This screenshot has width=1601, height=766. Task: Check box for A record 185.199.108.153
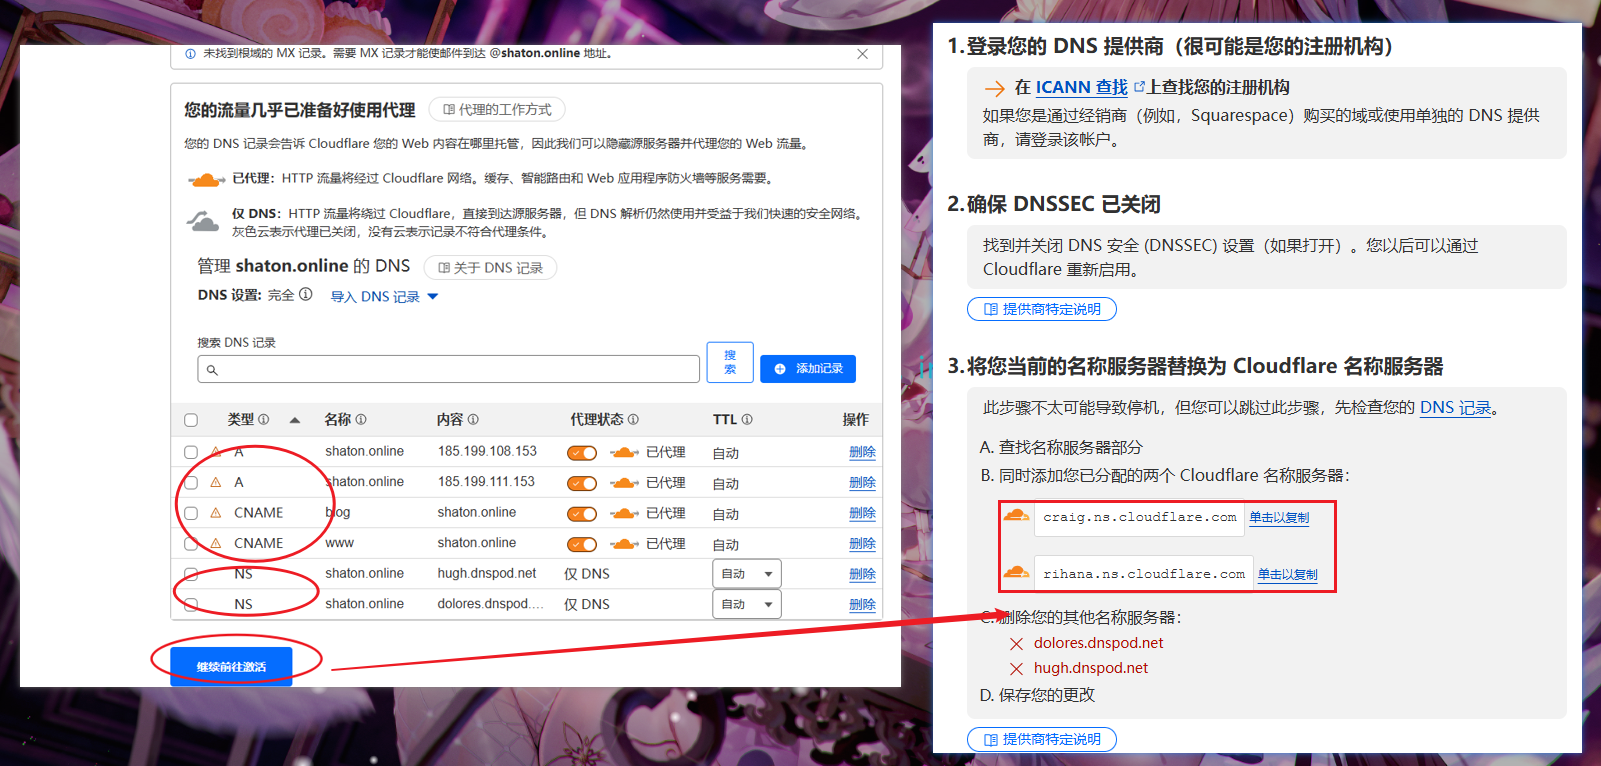click(191, 452)
